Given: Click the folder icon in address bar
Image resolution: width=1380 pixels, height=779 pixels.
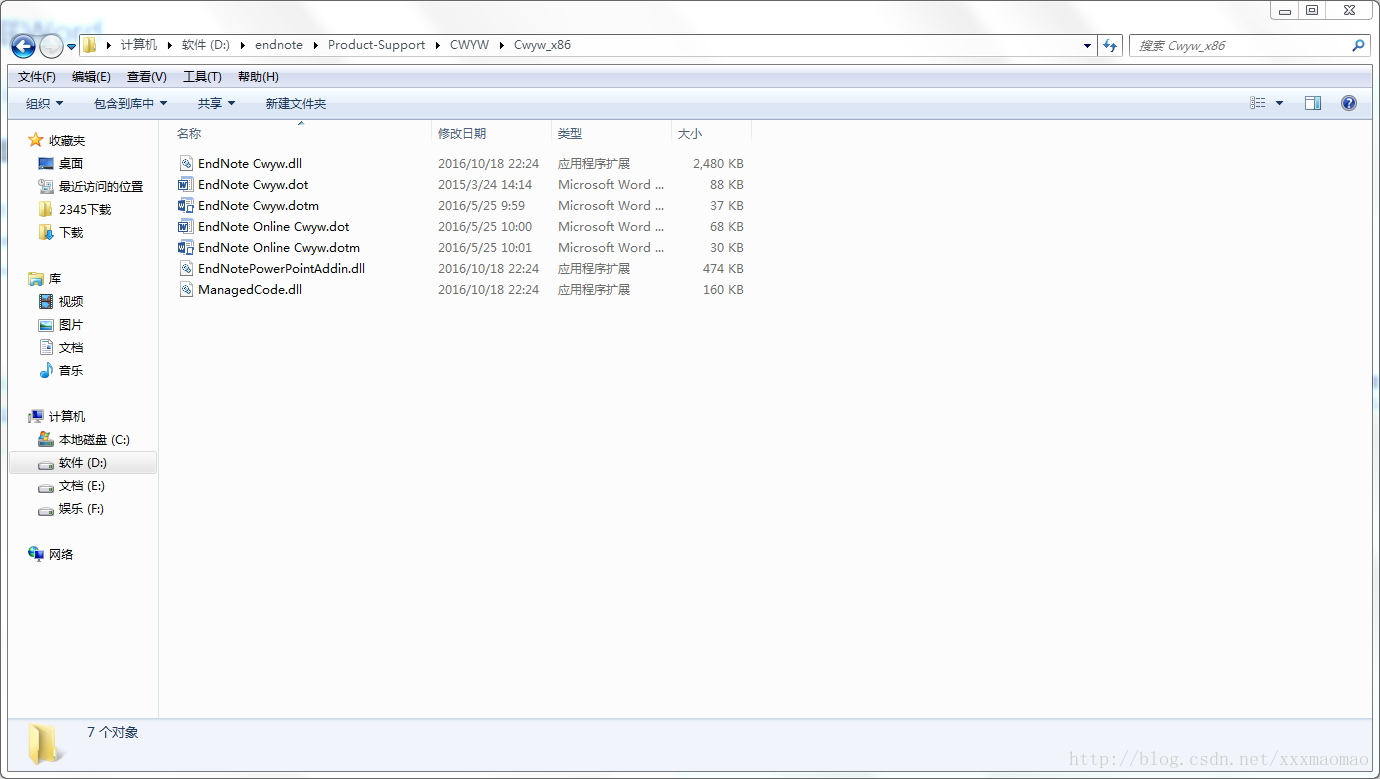Looking at the screenshot, I should [90, 45].
